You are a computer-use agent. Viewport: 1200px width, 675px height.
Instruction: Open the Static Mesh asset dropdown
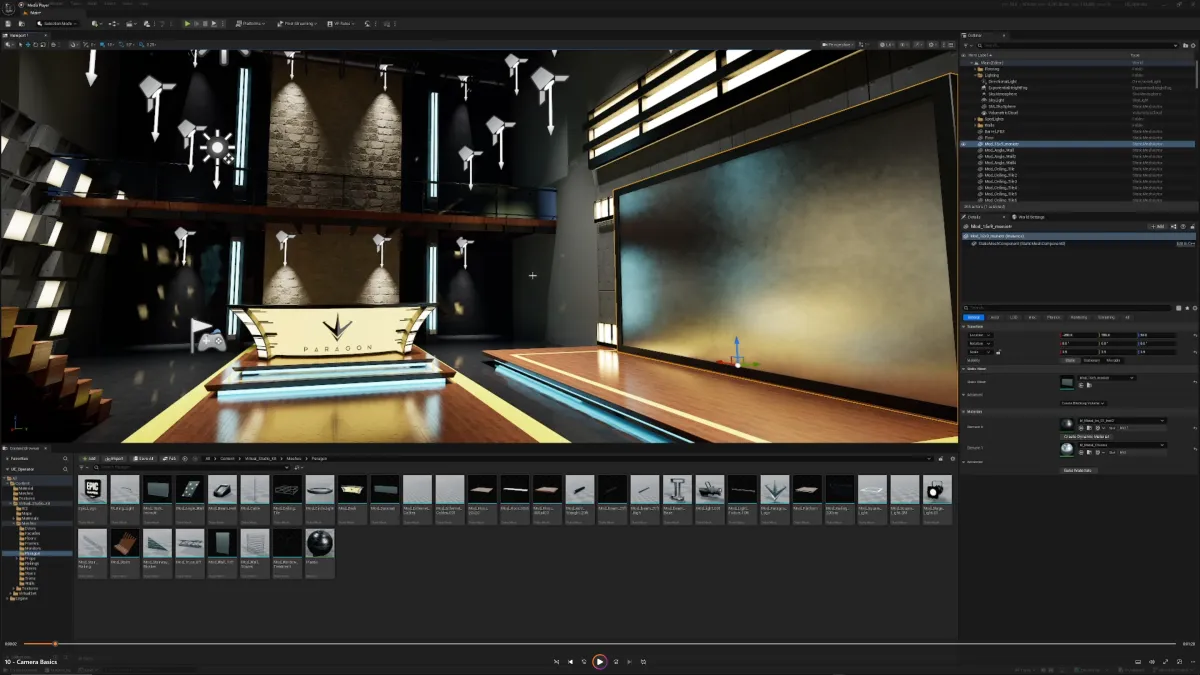pyautogui.click(x=1106, y=378)
